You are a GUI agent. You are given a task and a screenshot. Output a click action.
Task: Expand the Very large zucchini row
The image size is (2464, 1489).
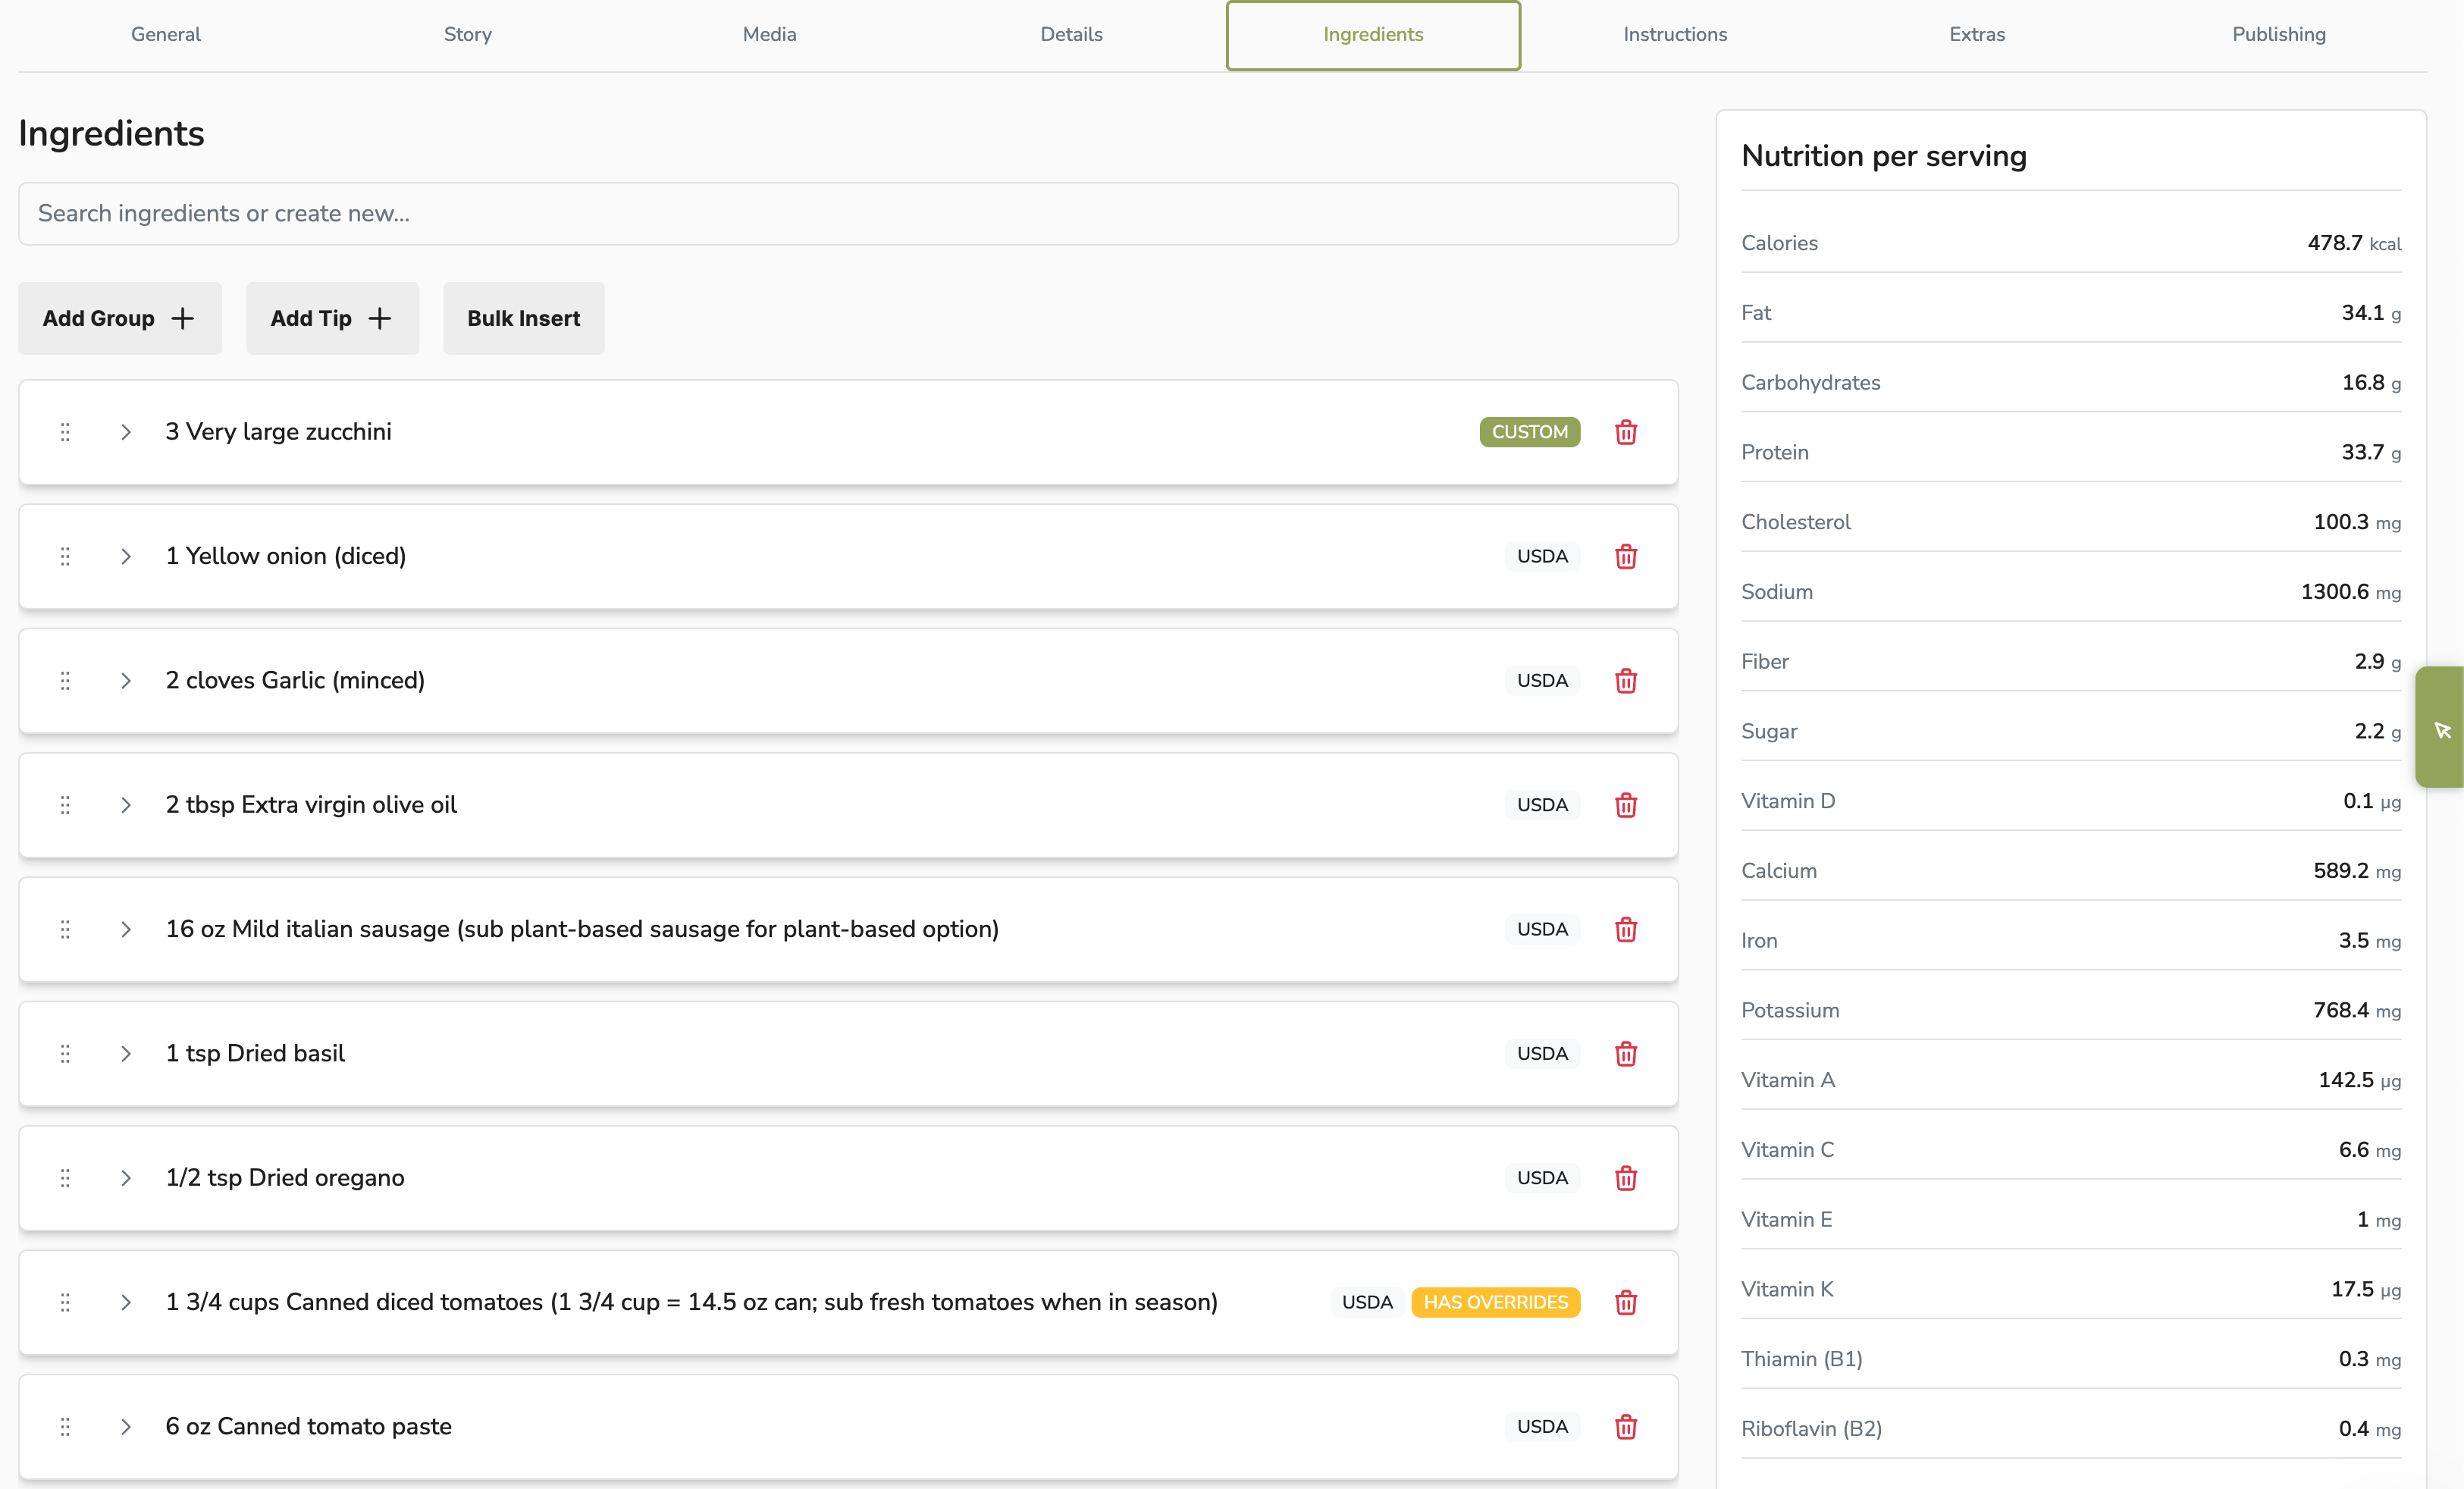(126, 432)
